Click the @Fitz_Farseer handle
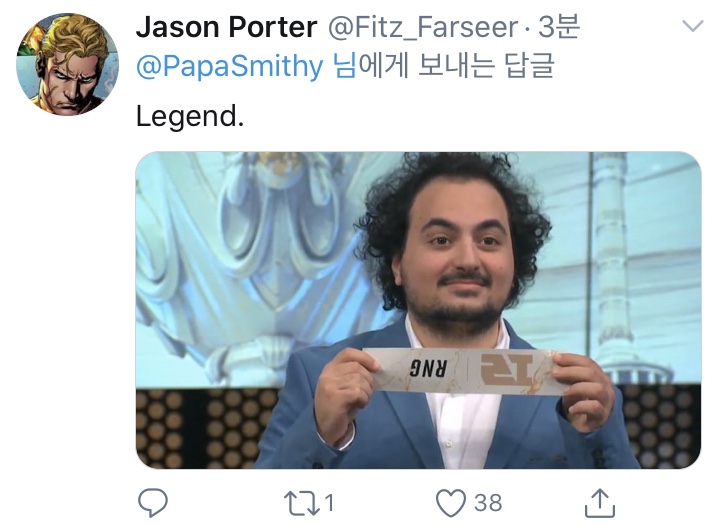The height and width of the screenshot is (526, 705). (x=423, y=28)
